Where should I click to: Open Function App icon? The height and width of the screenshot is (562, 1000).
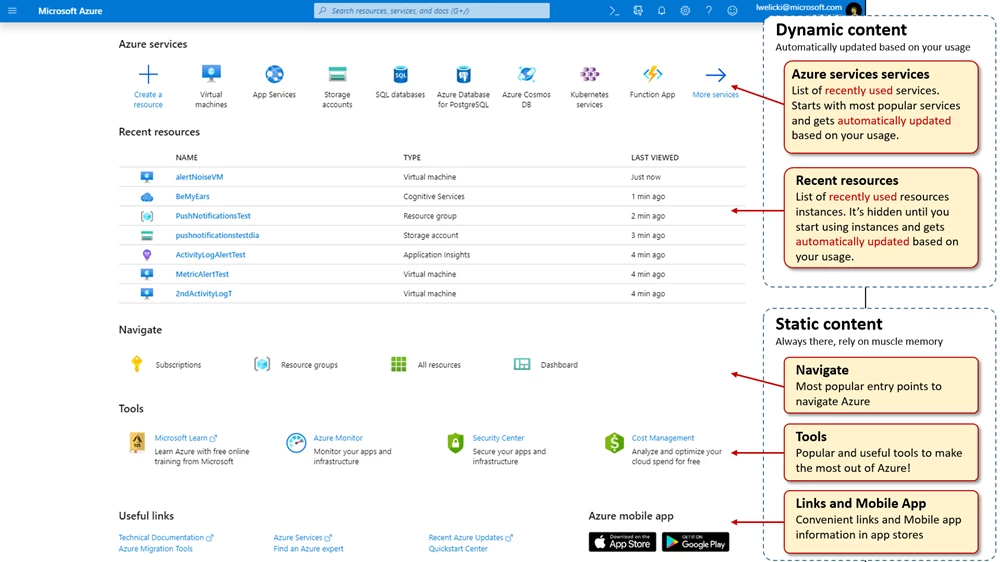click(x=652, y=74)
